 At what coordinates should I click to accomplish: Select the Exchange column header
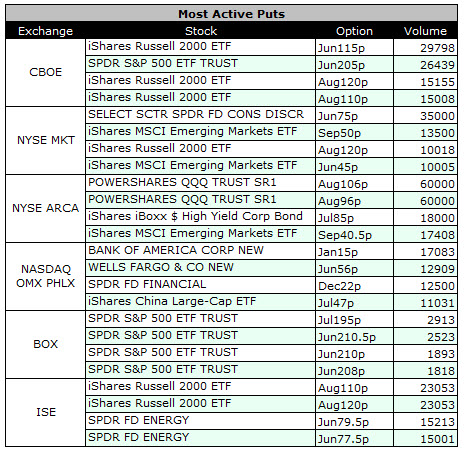coord(45,31)
